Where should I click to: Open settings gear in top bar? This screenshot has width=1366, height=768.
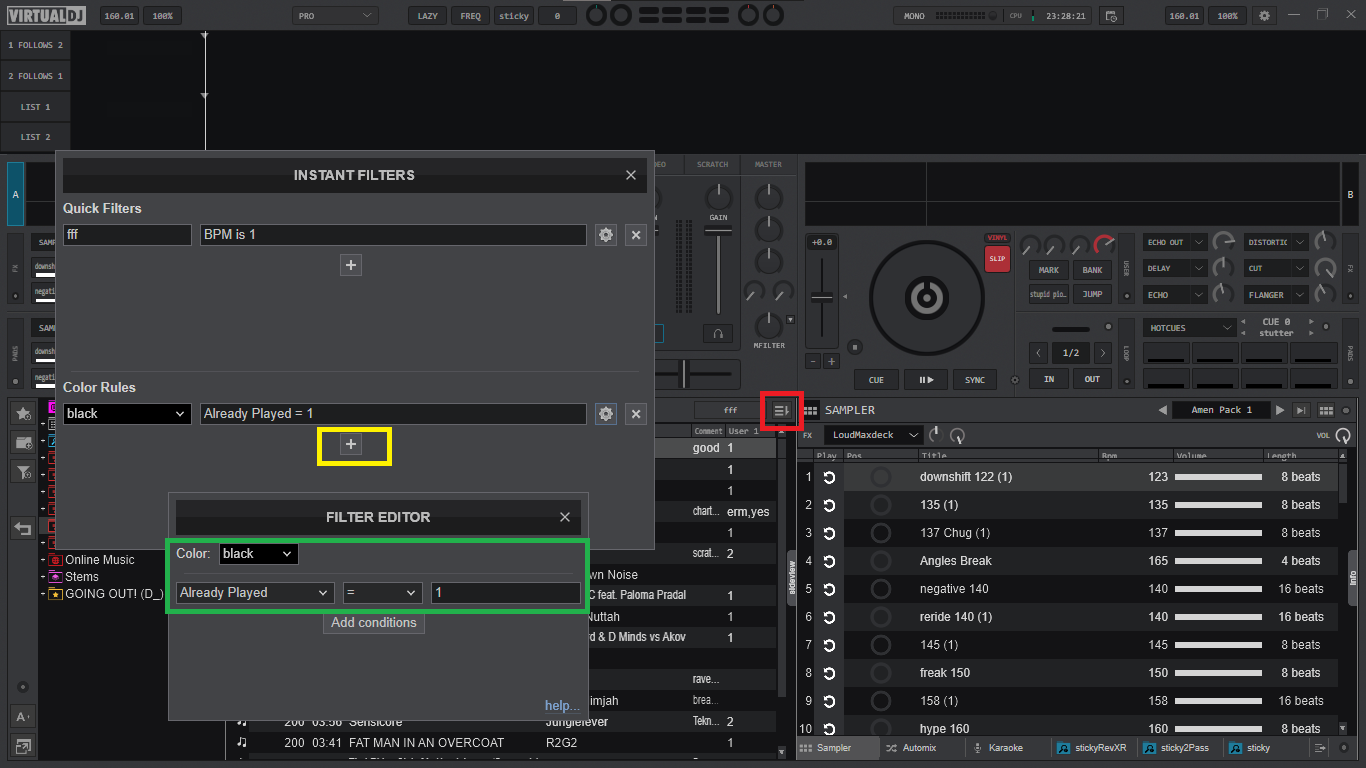(1265, 16)
